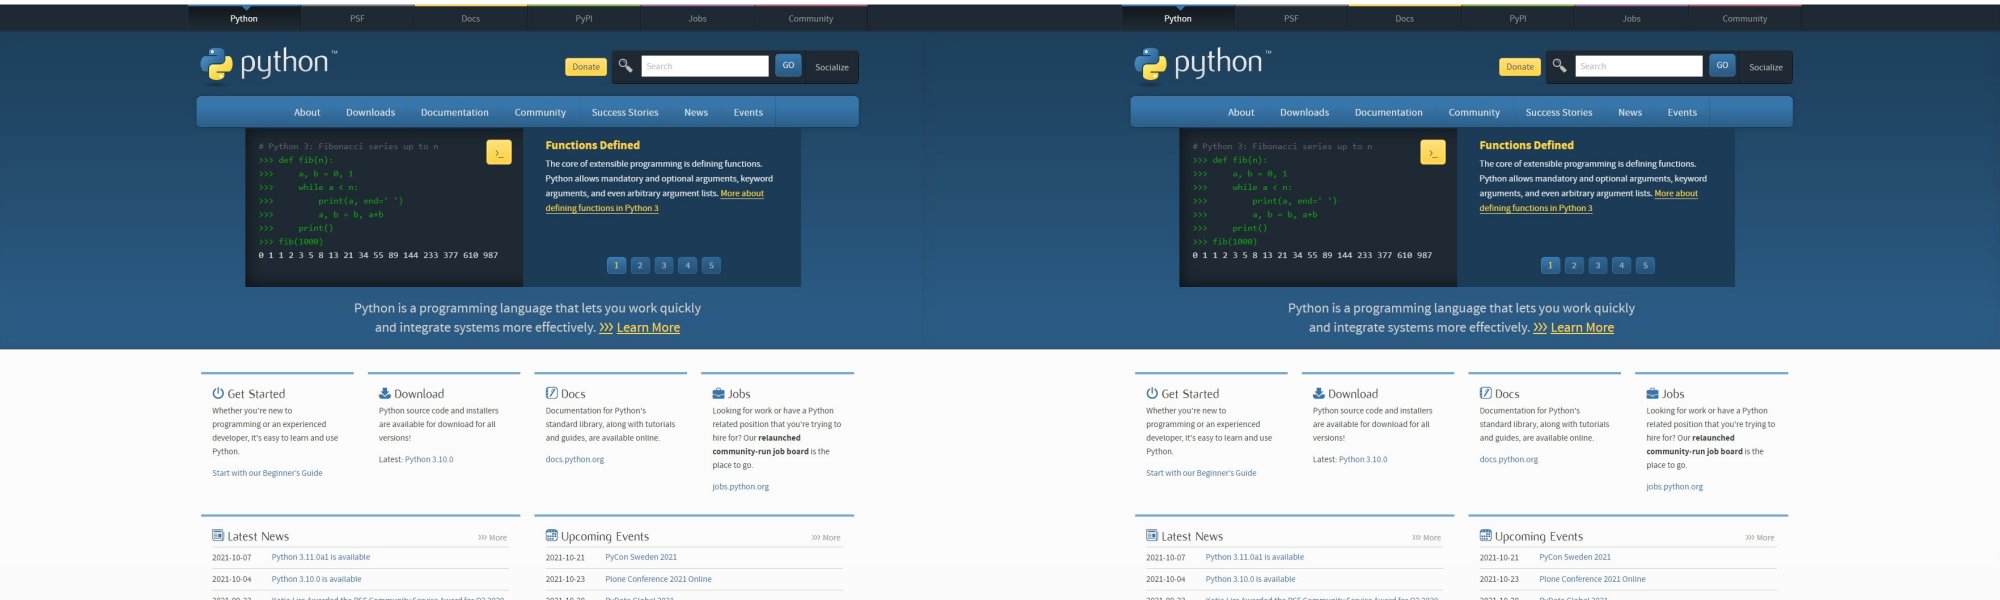
Task: Open Downloads menu on left page
Action: tap(371, 112)
